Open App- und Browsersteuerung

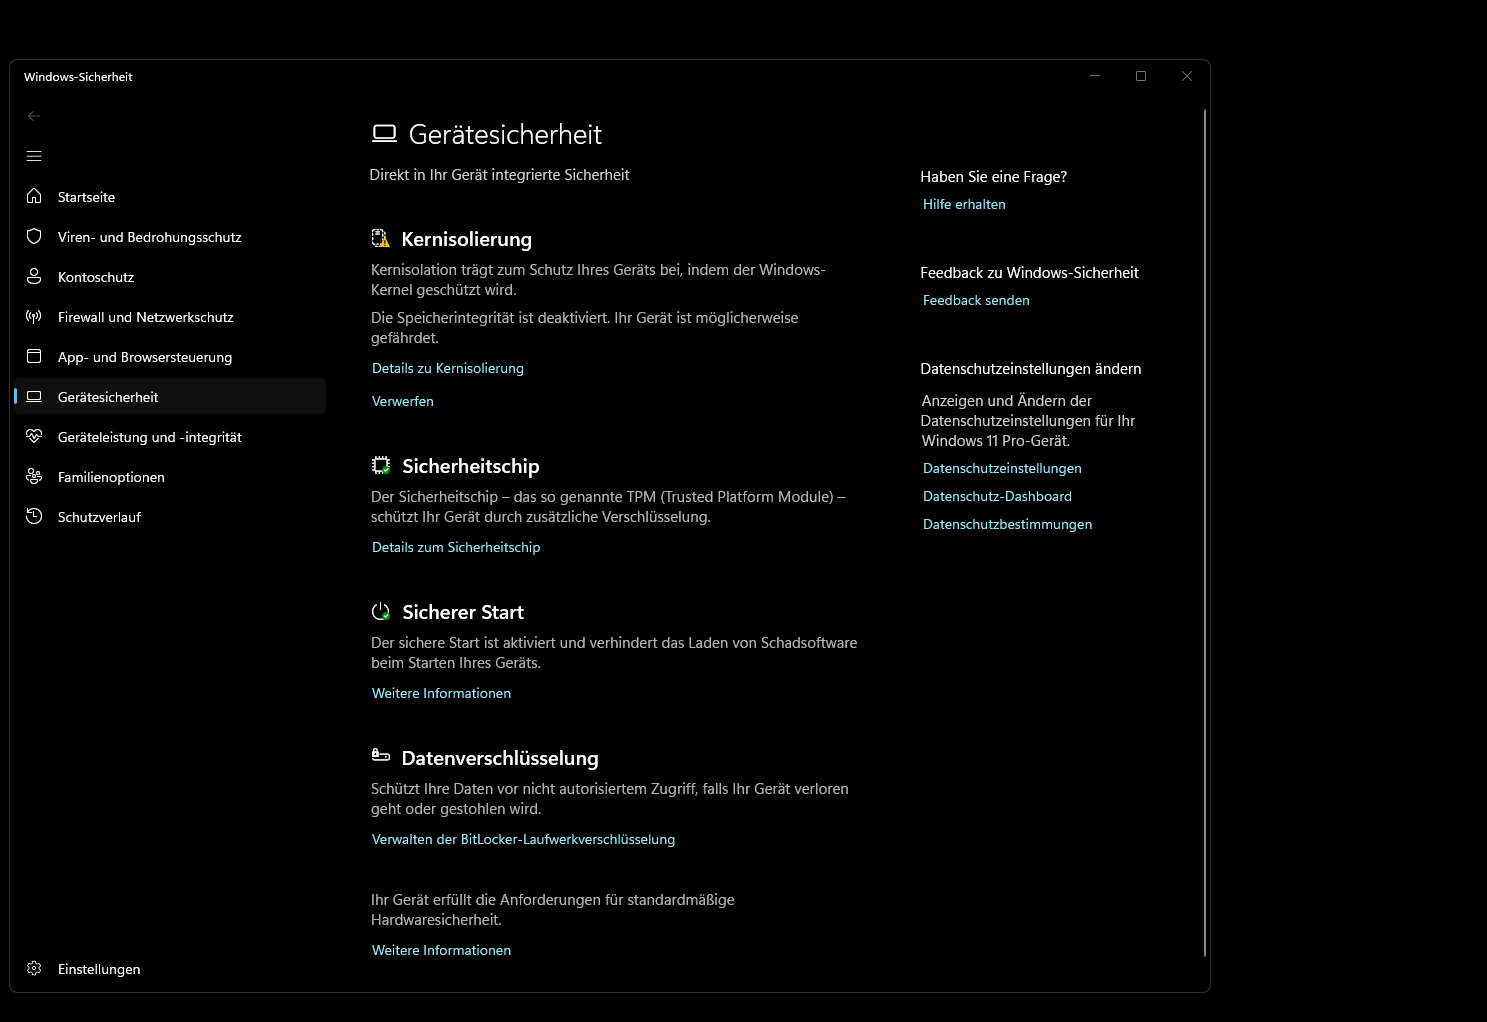pos(145,357)
